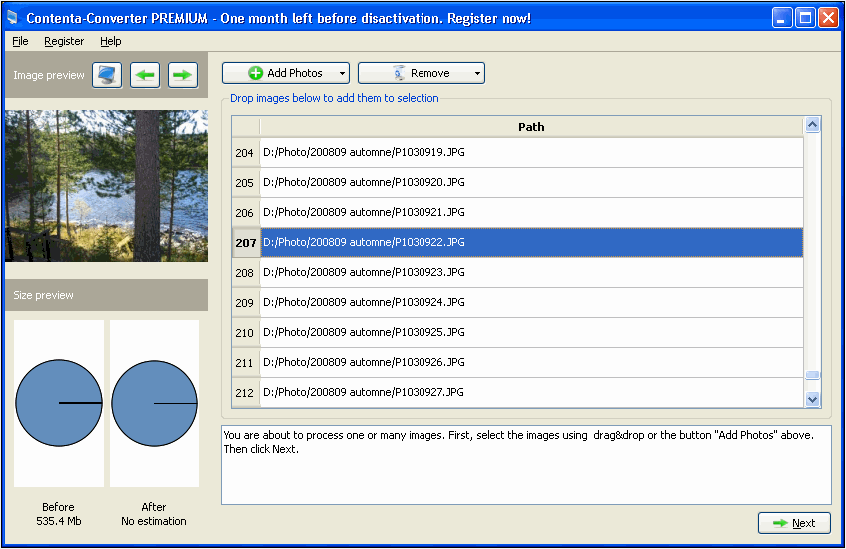The height and width of the screenshot is (549, 846).
Task: Click row number 206 header
Action: click(245, 212)
